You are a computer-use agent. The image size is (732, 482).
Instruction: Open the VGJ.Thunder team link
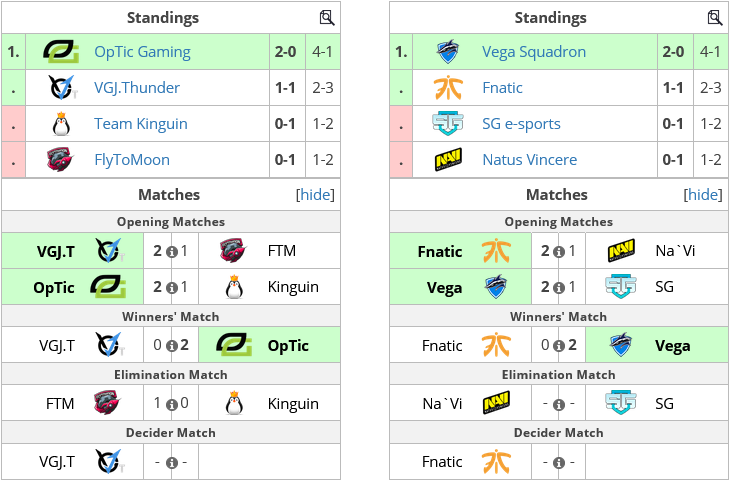(x=137, y=87)
